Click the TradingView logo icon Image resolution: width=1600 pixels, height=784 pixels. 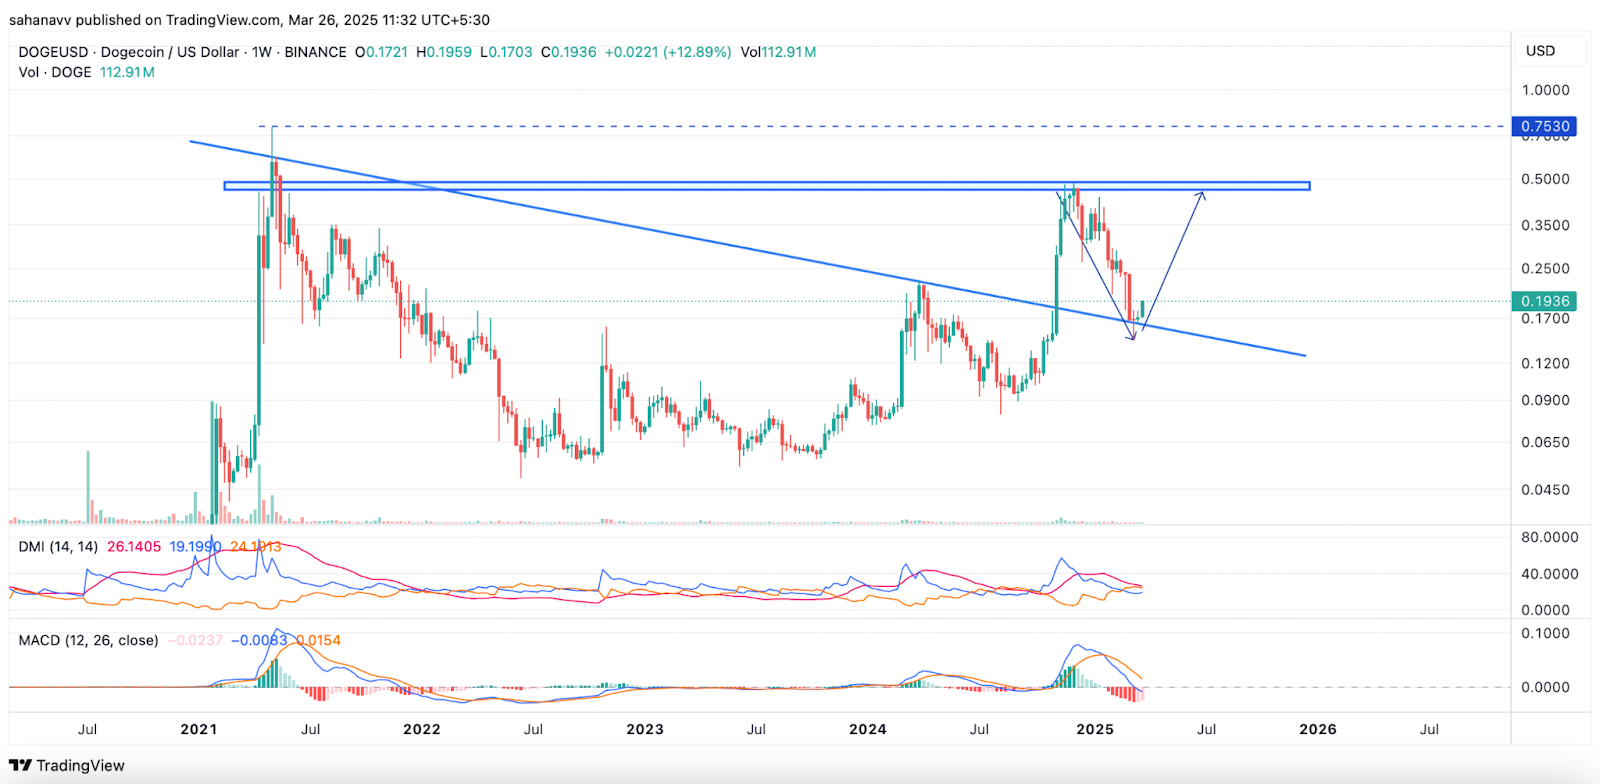(x=20, y=766)
